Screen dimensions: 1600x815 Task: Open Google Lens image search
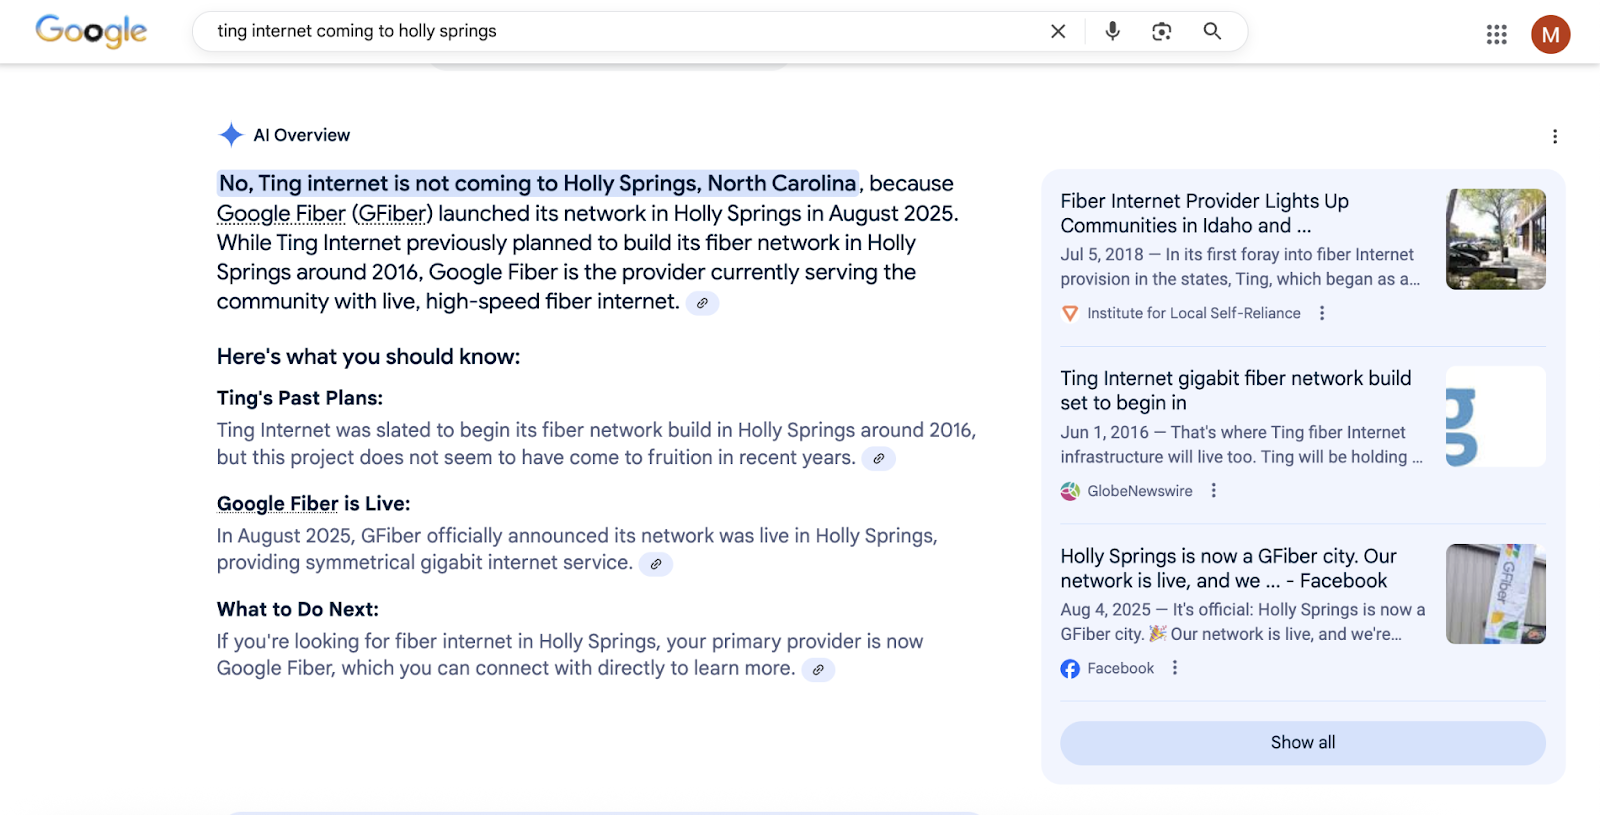click(x=1162, y=31)
